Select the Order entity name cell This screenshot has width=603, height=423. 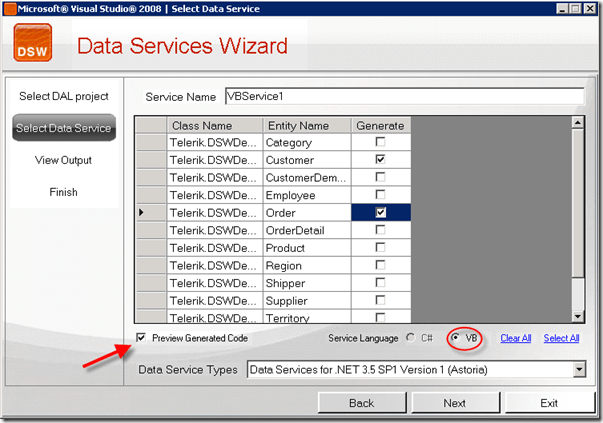[x=307, y=213]
